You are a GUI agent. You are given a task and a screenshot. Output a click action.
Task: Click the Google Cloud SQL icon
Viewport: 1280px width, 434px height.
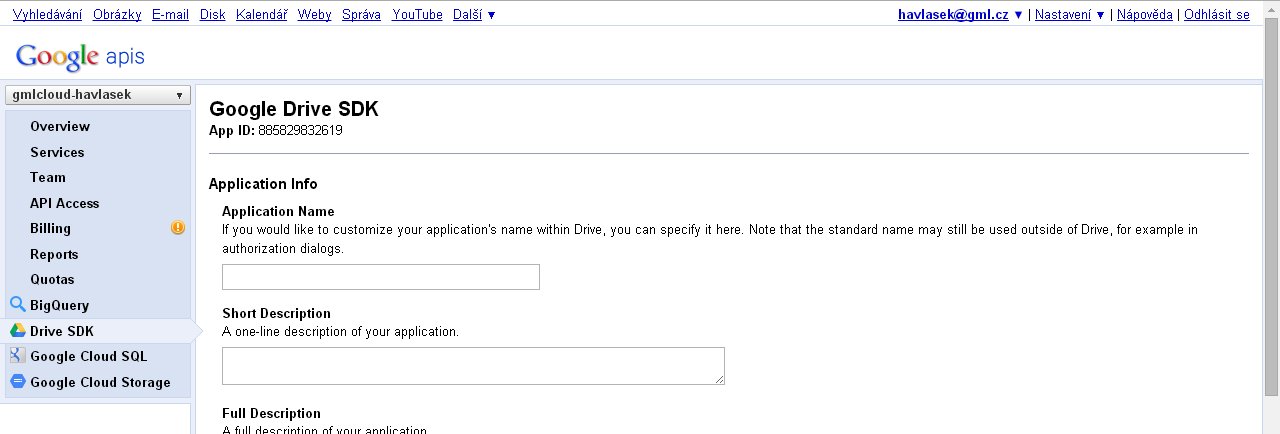(x=17, y=356)
